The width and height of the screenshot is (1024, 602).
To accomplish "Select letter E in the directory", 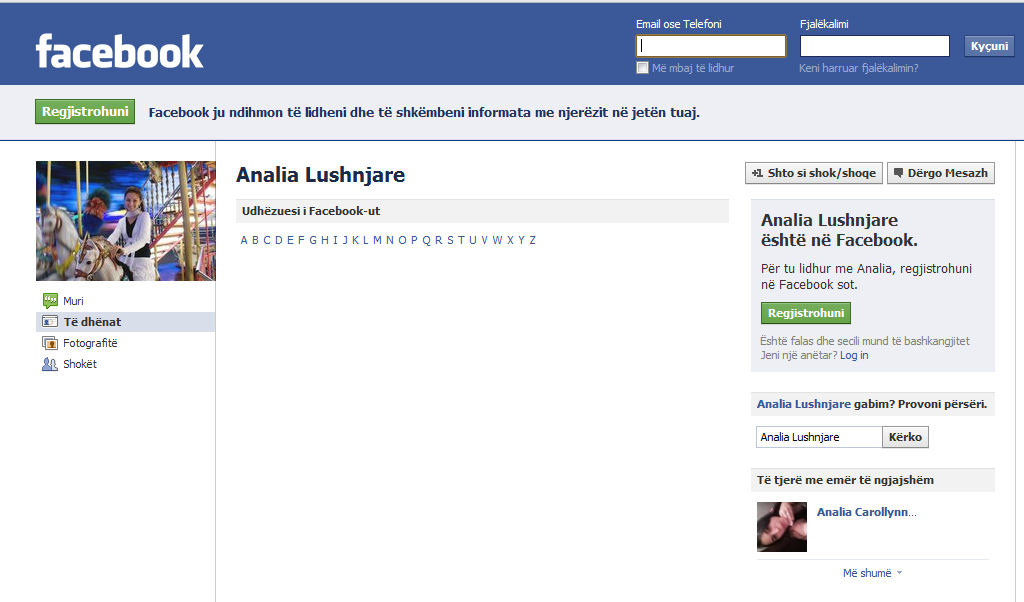I will coord(291,240).
